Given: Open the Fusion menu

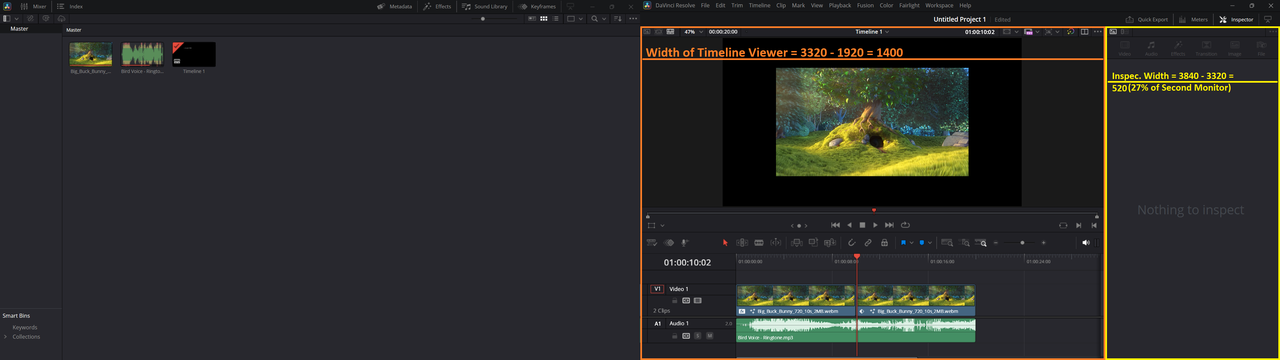Looking at the screenshot, I should pyautogui.click(x=866, y=6).
